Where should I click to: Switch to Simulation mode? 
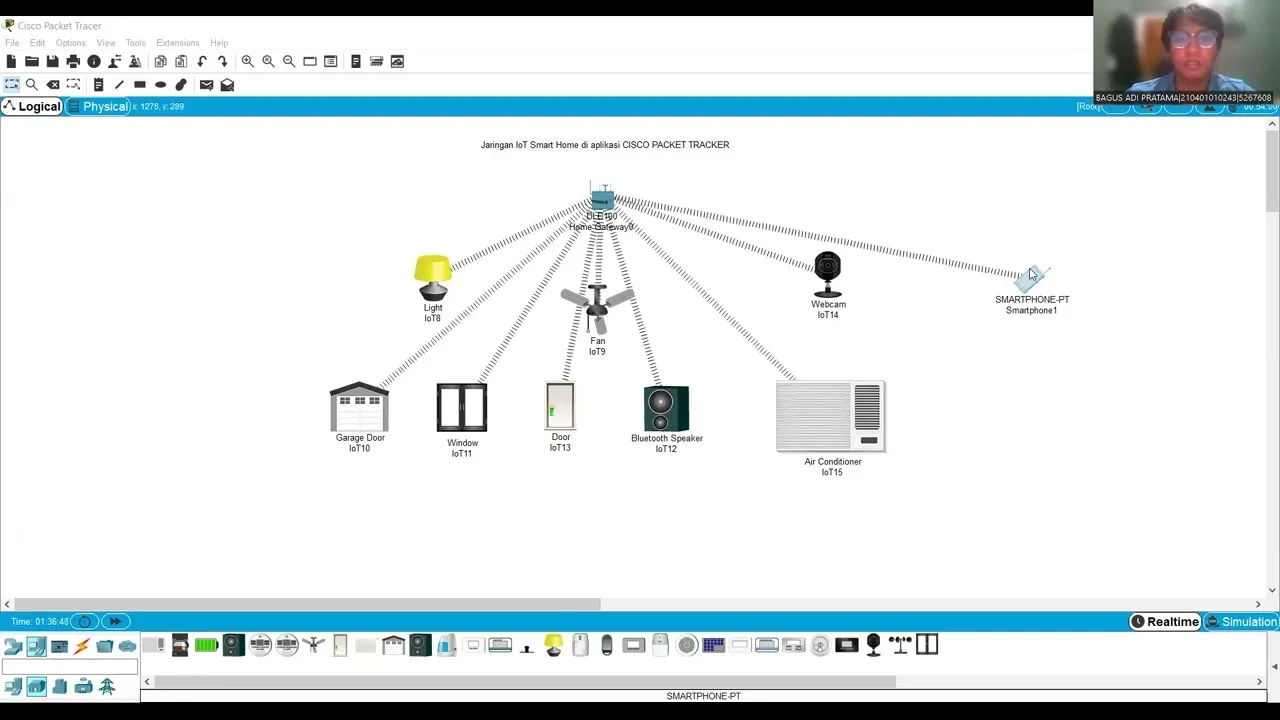[x=1241, y=622]
